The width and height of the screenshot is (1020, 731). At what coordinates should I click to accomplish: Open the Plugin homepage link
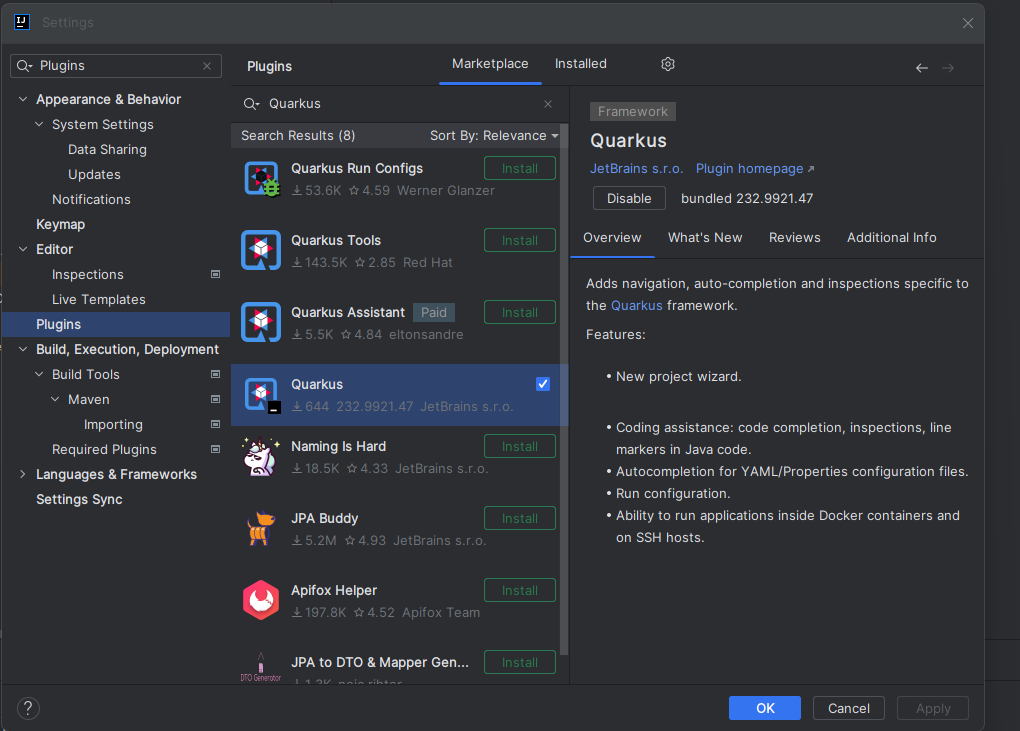[x=755, y=168]
